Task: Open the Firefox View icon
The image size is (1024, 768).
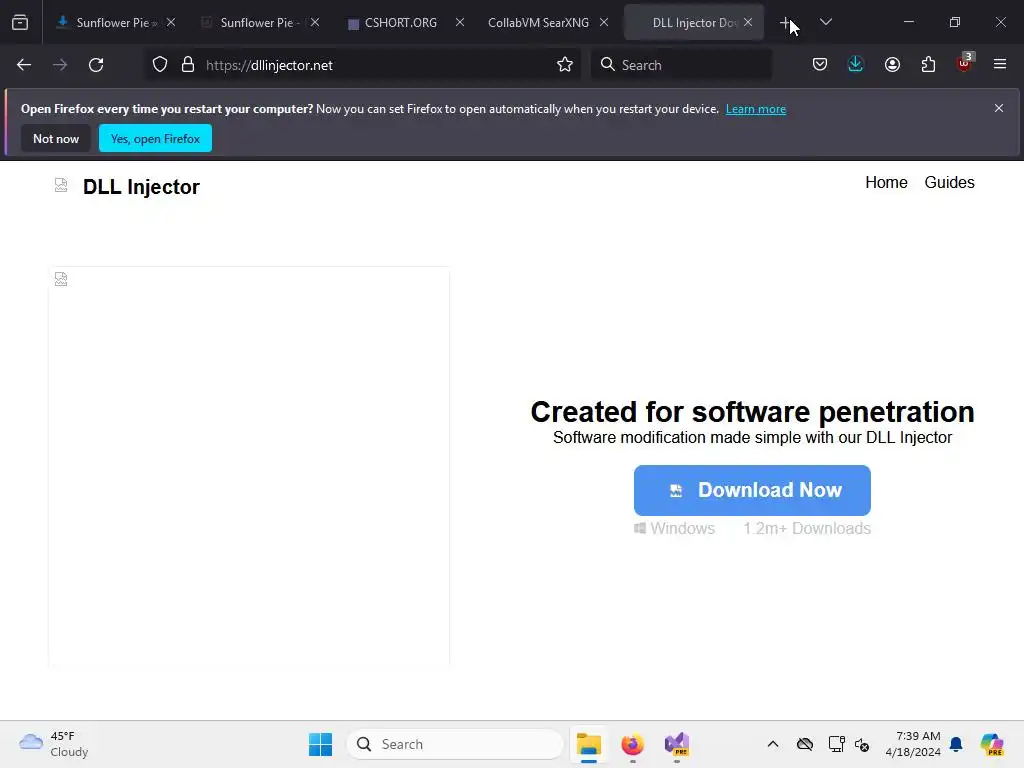Action: click(20, 22)
